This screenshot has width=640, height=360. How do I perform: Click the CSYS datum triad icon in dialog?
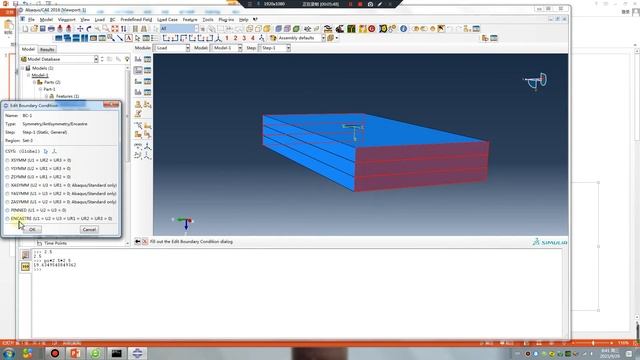54,151
